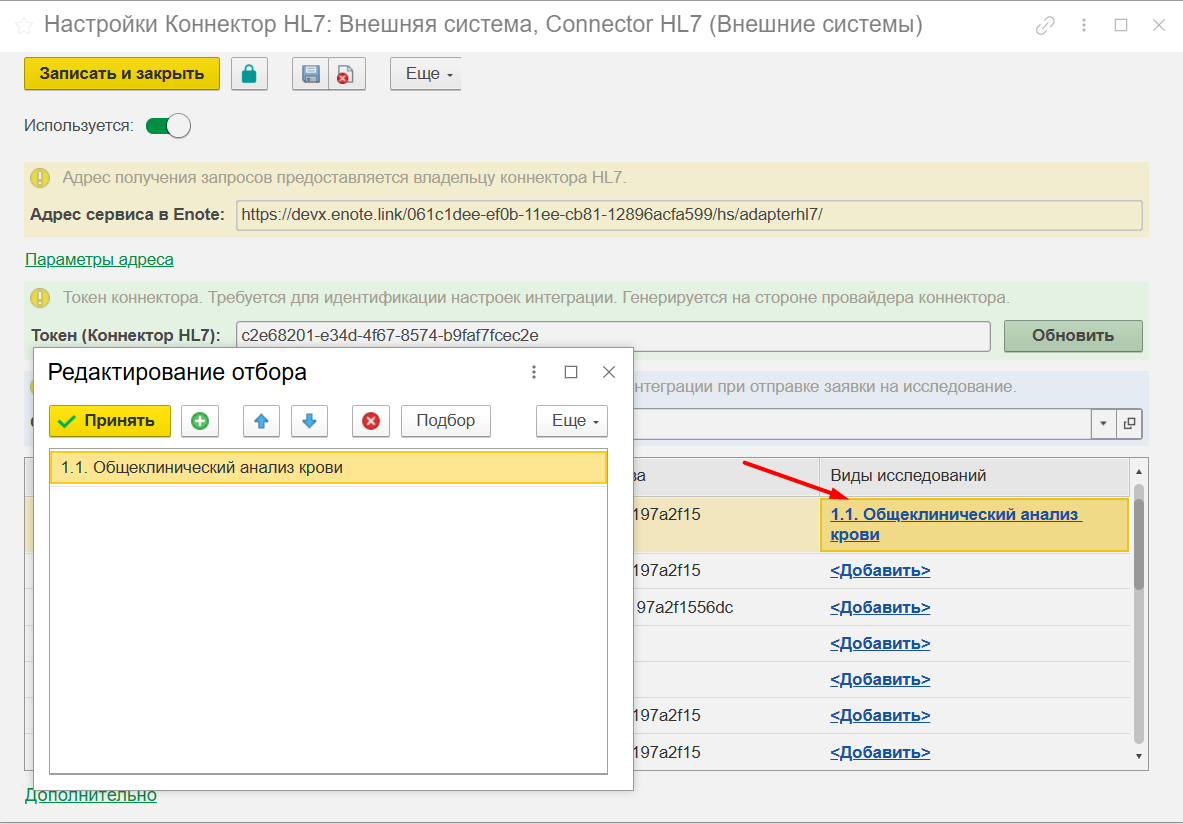The width and height of the screenshot is (1183, 824).
Task: Click the green lock icon button
Action: pyautogui.click(x=249, y=74)
